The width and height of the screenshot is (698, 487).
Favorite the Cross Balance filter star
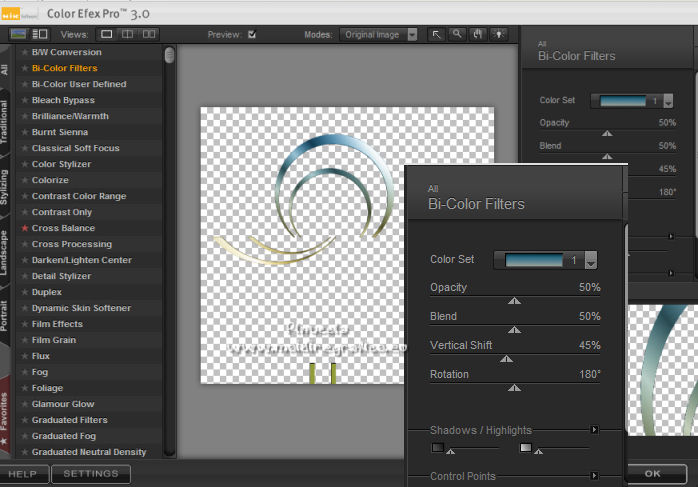pos(25,228)
